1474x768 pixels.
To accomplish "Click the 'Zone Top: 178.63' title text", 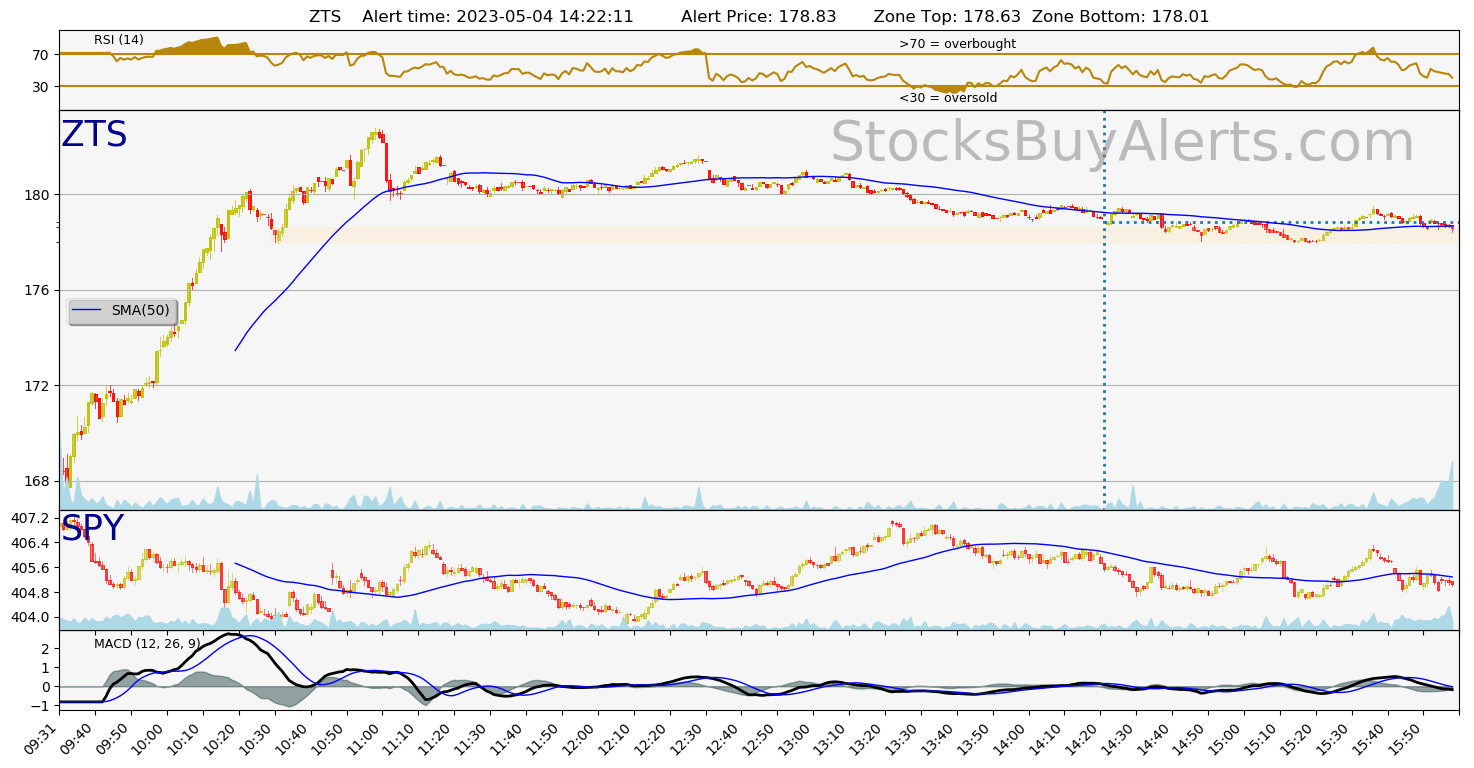I will coord(945,17).
